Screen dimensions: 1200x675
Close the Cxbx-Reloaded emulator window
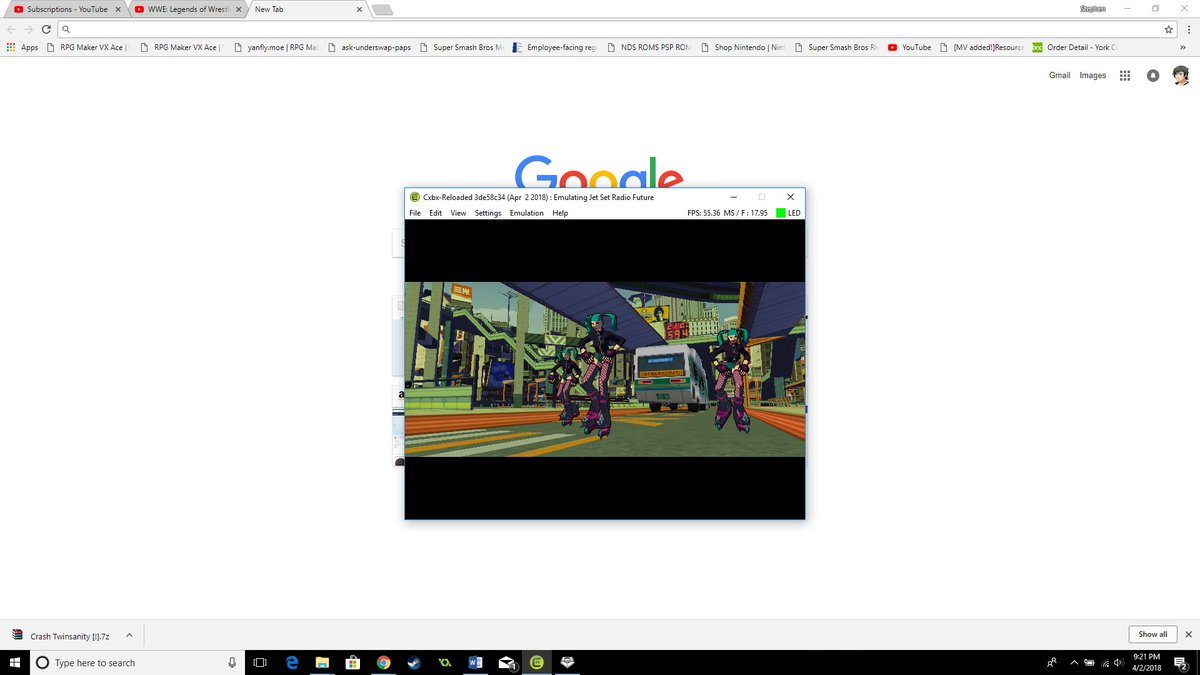pyautogui.click(x=790, y=197)
